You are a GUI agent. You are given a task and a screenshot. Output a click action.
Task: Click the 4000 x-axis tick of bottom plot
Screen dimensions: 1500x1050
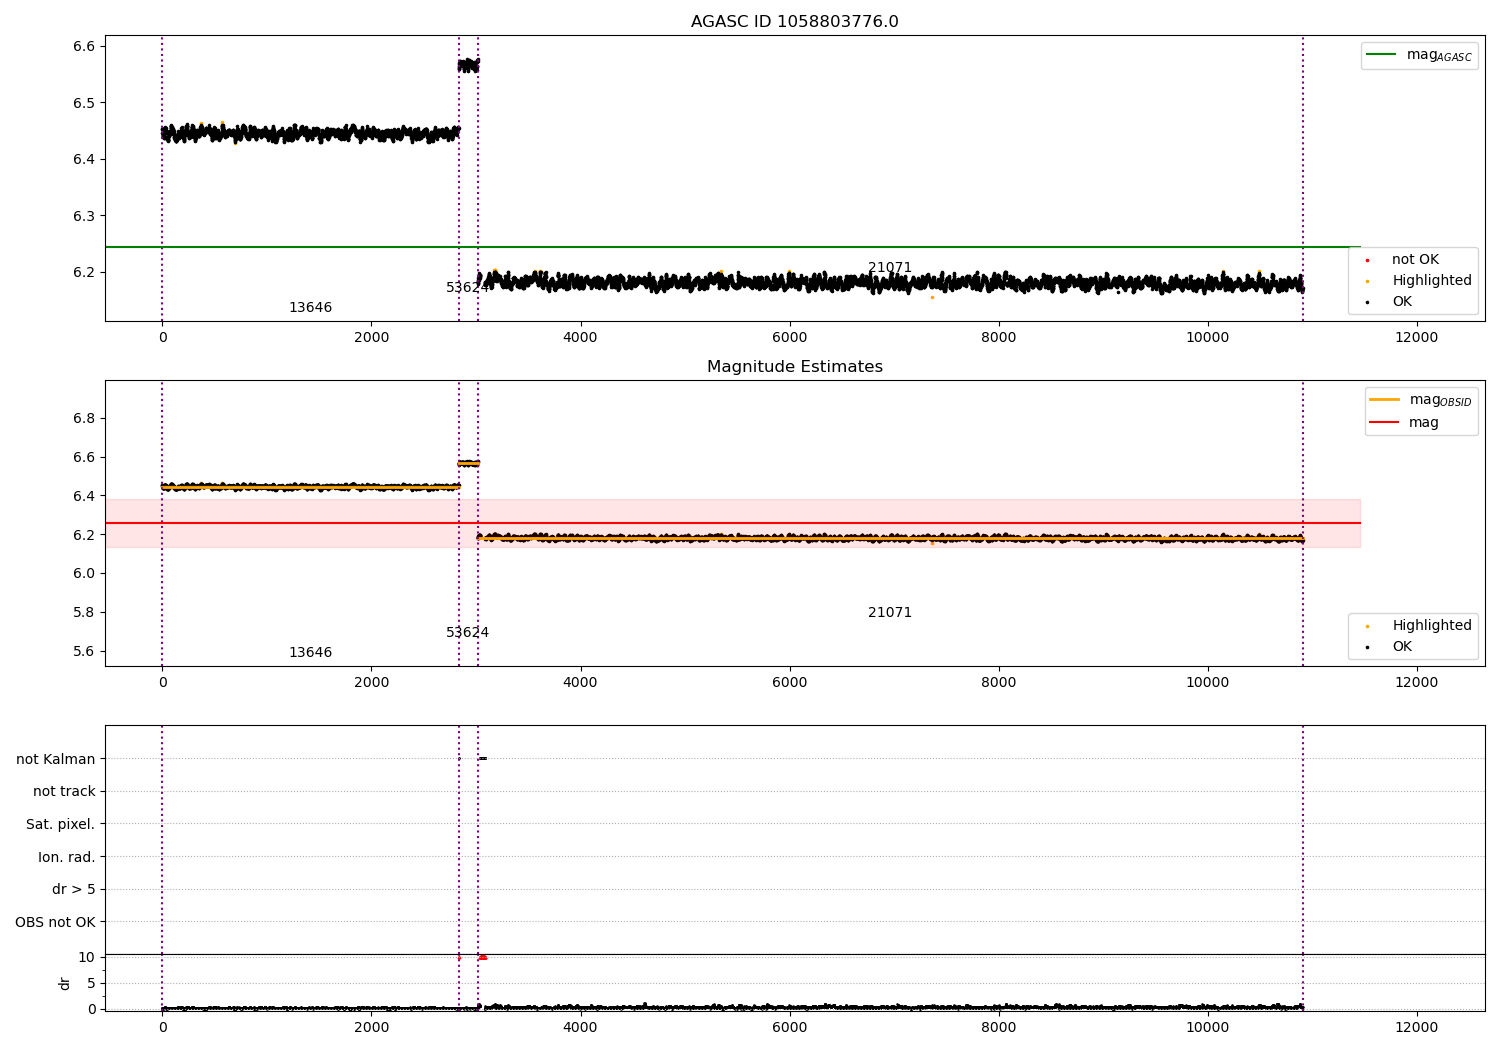tap(580, 1028)
